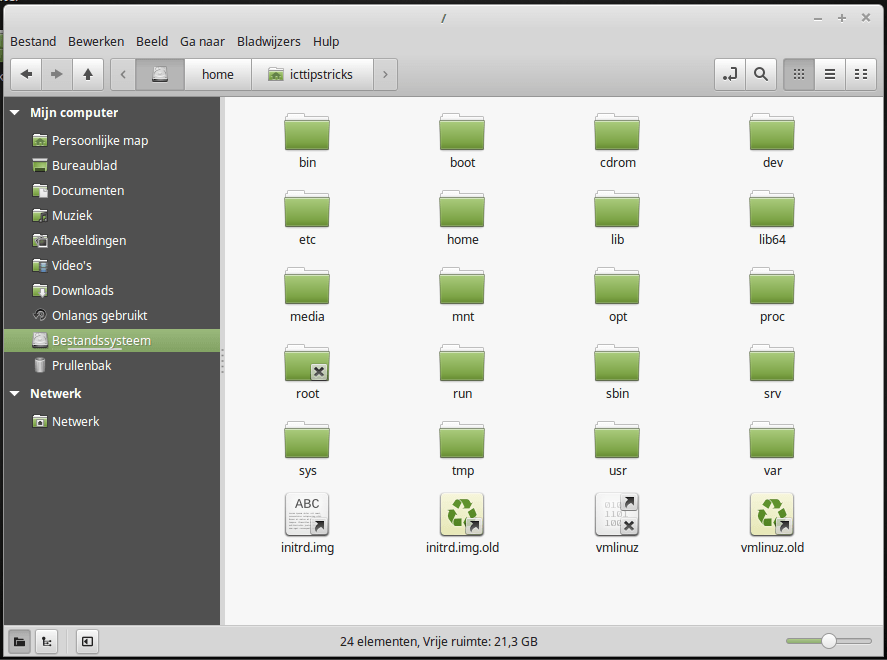Viewport: 887px width, 660px height.
Task: Select the media folder icon
Action: pyautogui.click(x=307, y=286)
